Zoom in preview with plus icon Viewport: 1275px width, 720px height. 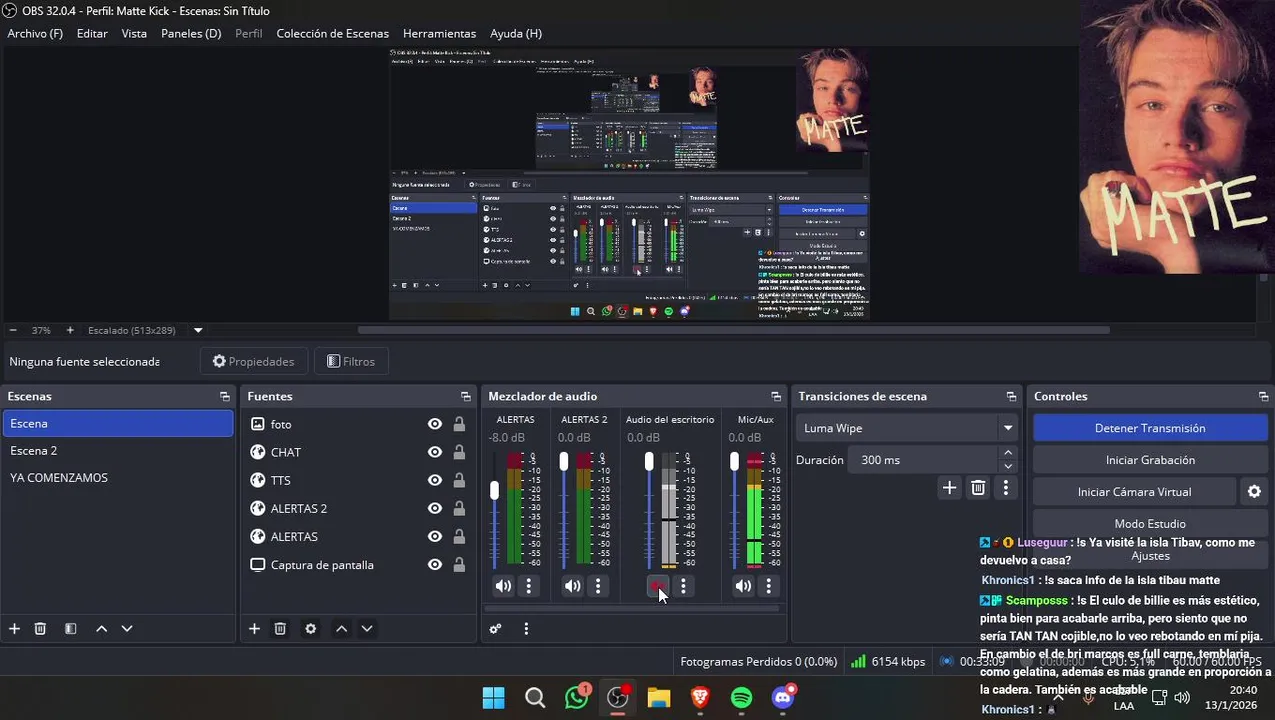pos(70,330)
